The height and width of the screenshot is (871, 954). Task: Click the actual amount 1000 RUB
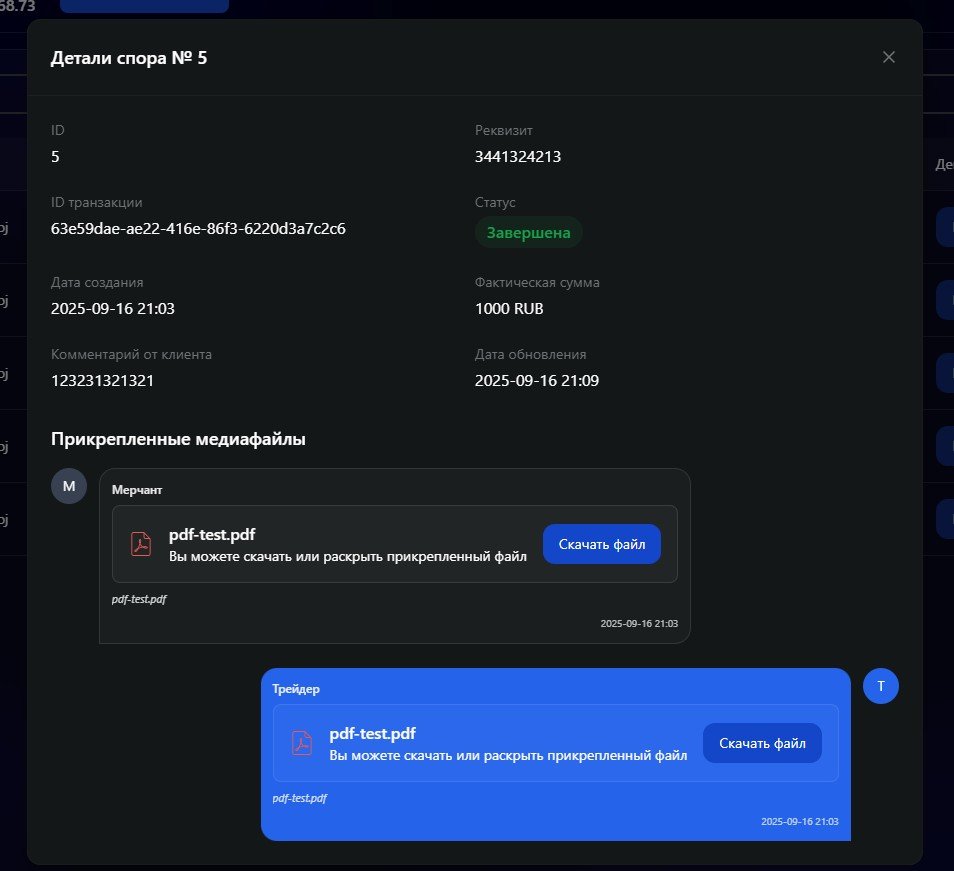pyautogui.click(x=509, y=309)
